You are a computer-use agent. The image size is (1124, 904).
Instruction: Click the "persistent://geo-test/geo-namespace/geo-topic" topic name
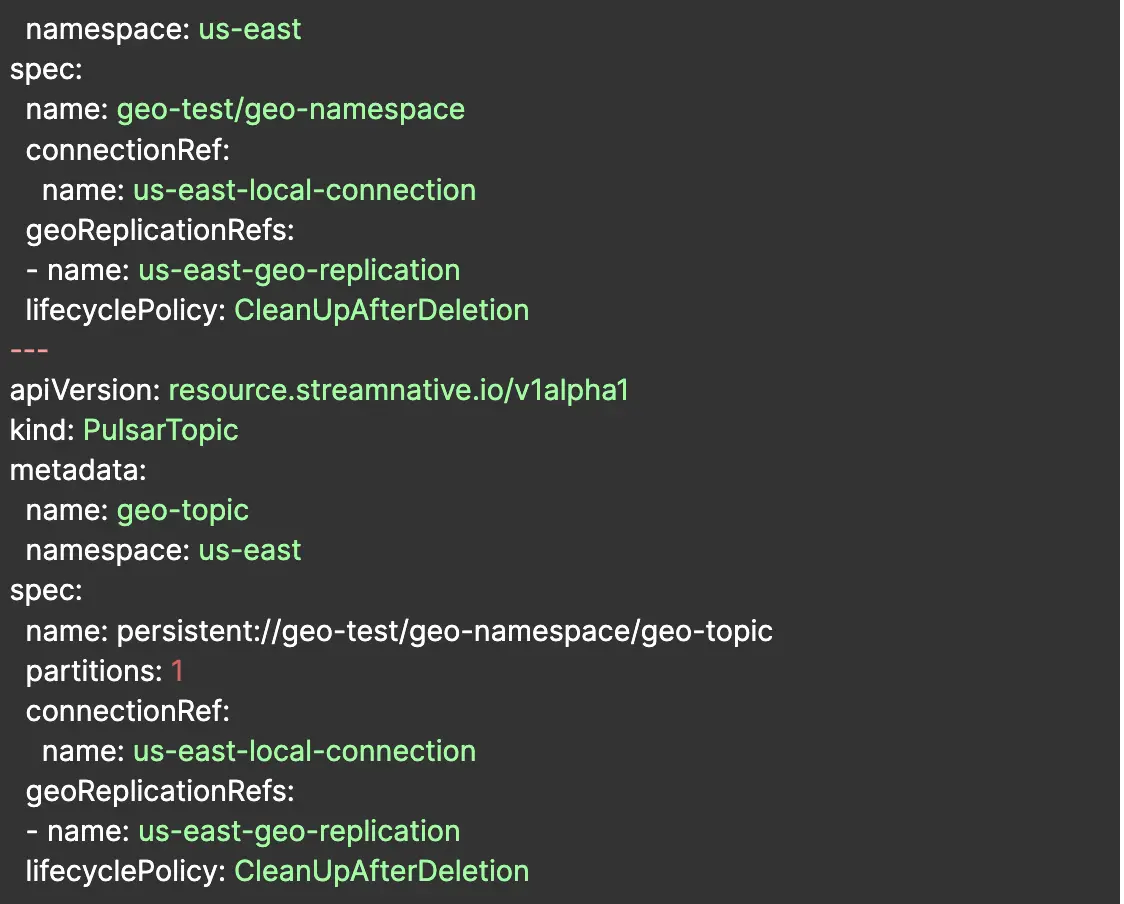pos(444,631)
